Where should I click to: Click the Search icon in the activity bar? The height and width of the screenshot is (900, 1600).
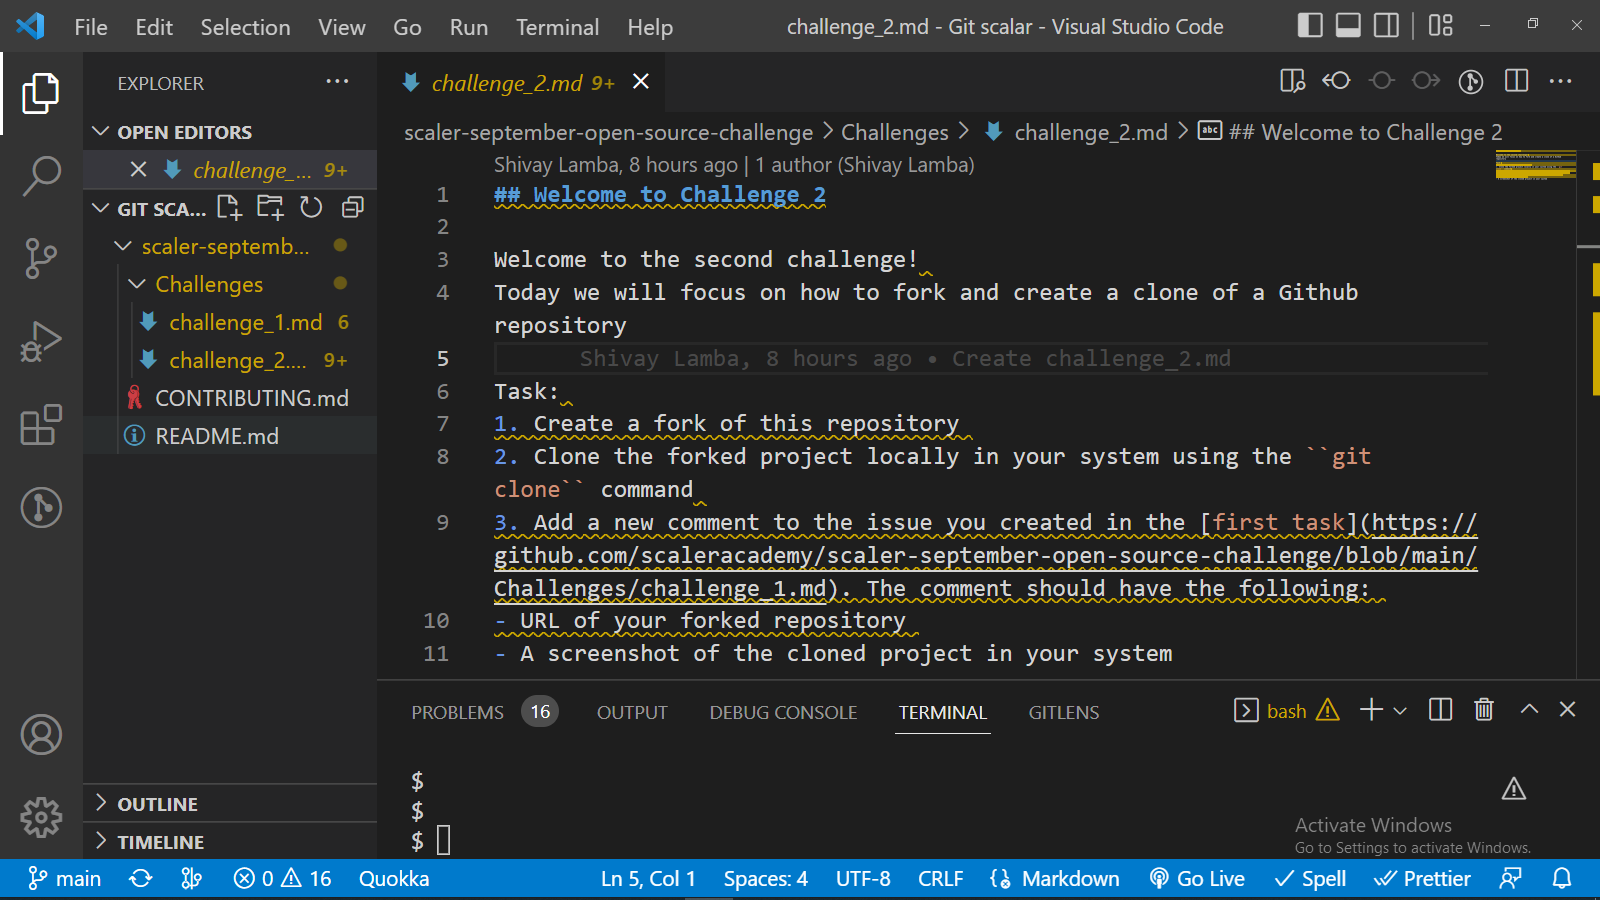point(40,174)
